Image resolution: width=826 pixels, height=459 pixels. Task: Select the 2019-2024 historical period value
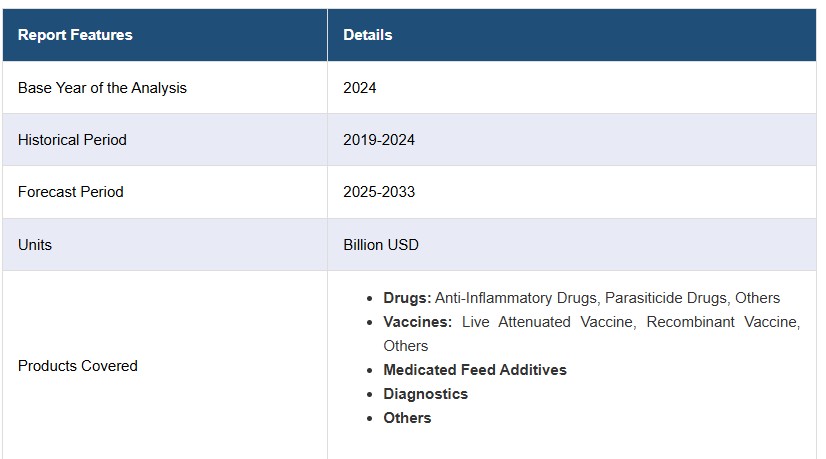(x=379, y=140)
